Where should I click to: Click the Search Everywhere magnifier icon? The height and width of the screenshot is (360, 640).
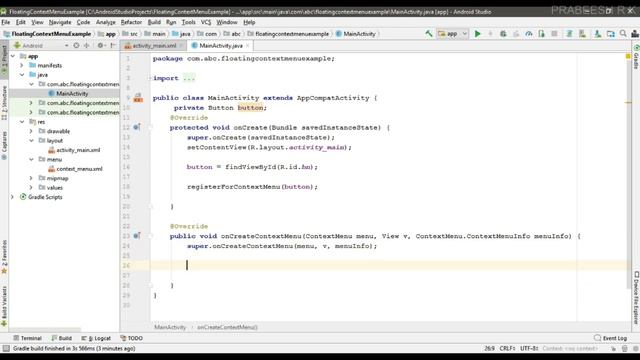pyautogui.click(x=623, y=34)
